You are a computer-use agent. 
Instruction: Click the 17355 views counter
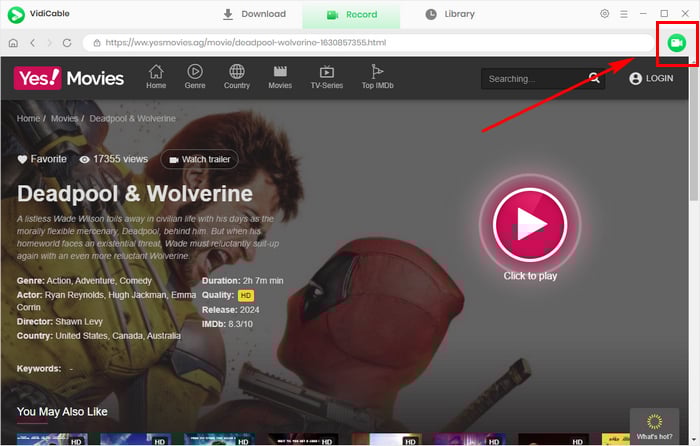[x=114, y=159]
